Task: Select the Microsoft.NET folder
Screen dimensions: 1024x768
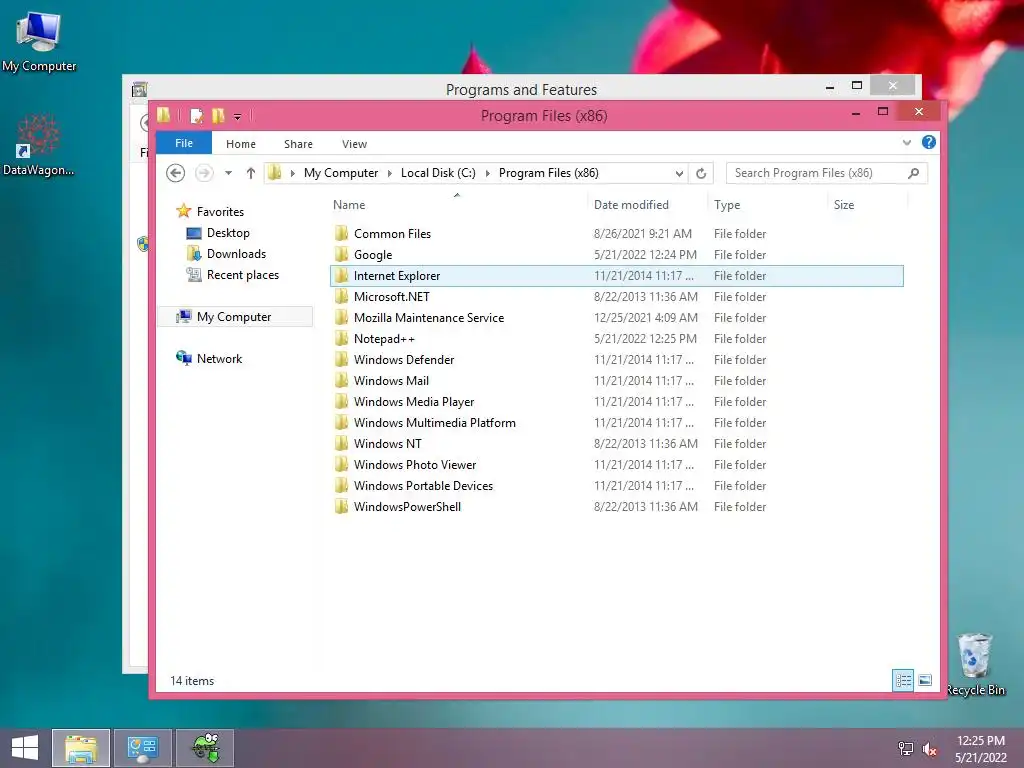Action: pos(617,296)
